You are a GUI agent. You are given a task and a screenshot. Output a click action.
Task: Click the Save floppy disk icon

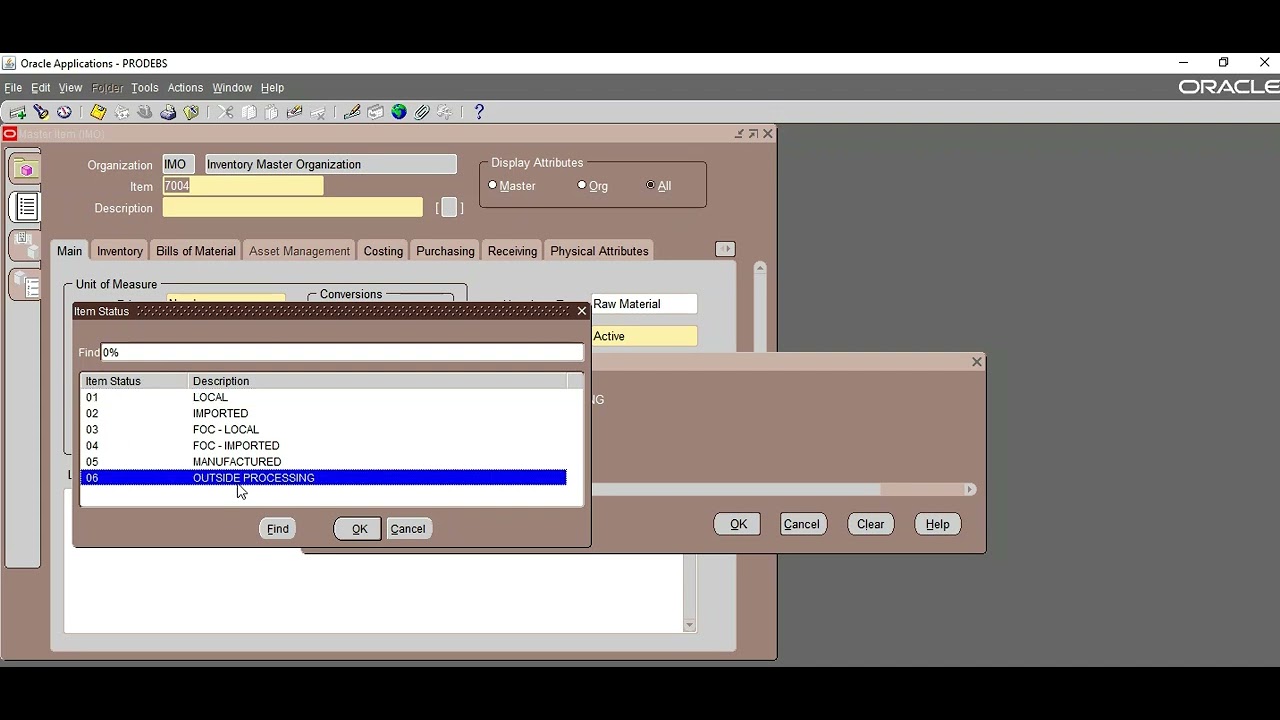(x=98, y=112)
